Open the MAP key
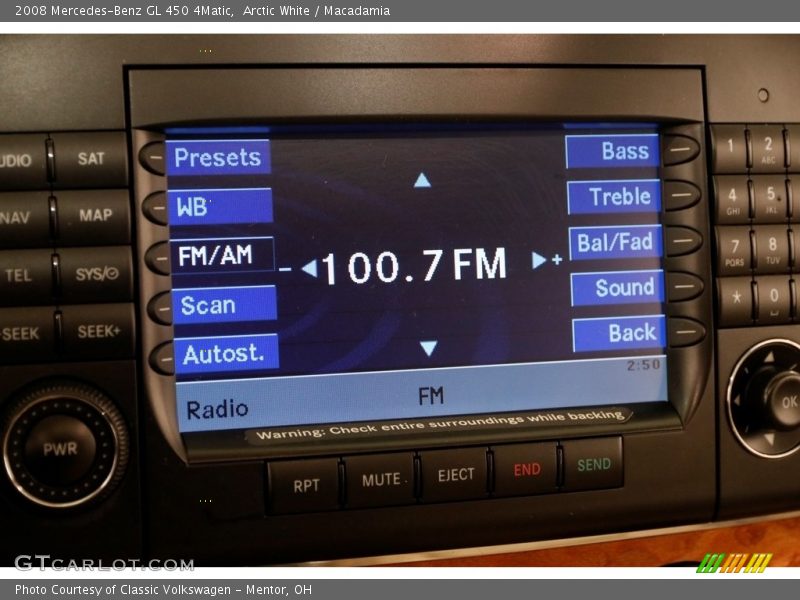This screenshot has height=600, width=800. [x=95, y=215]
